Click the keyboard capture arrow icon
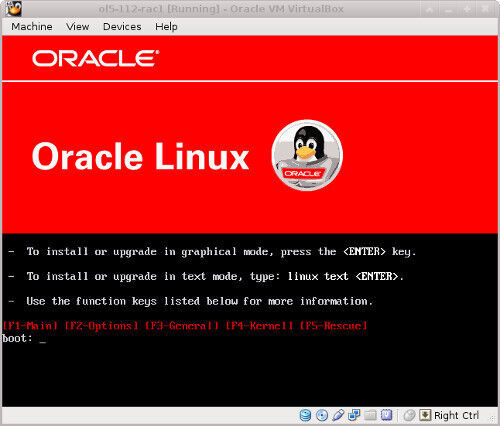Image resolution: width=500 pixels, height=426 pixels. [425, 415]
